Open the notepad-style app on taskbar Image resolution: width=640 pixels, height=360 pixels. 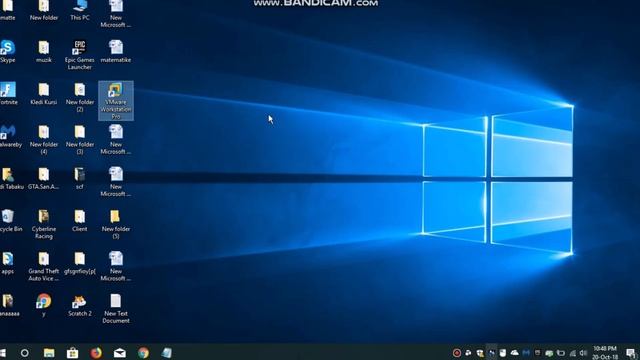point(167,353)
